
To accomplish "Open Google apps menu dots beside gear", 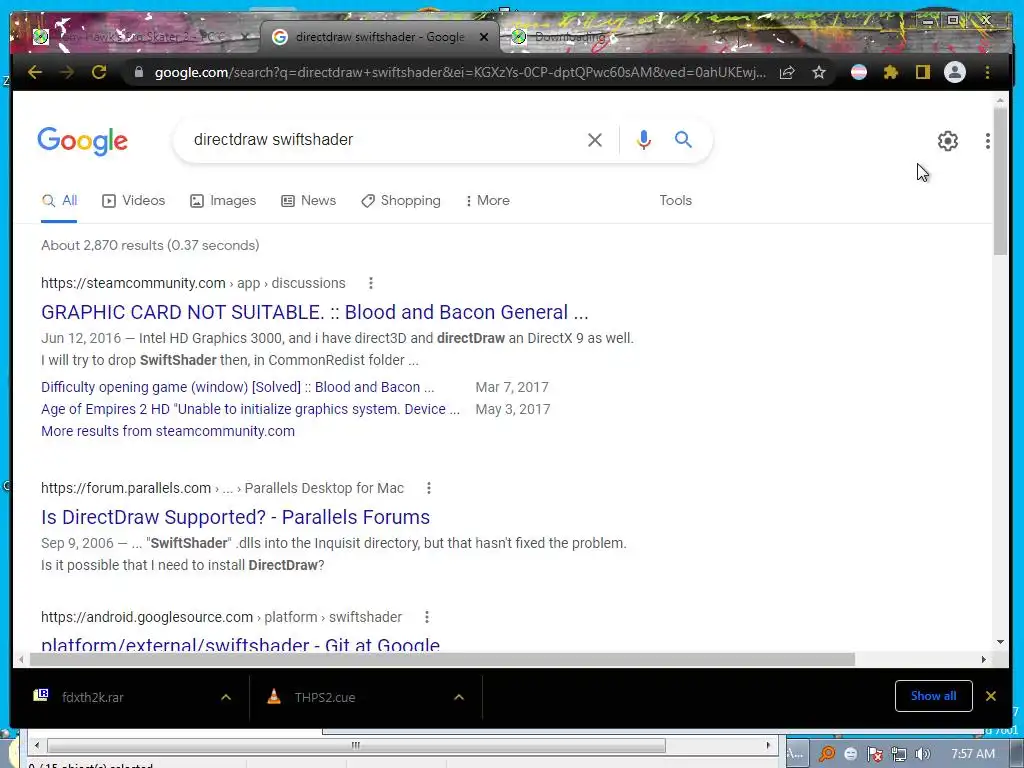I will coord(987,140).
